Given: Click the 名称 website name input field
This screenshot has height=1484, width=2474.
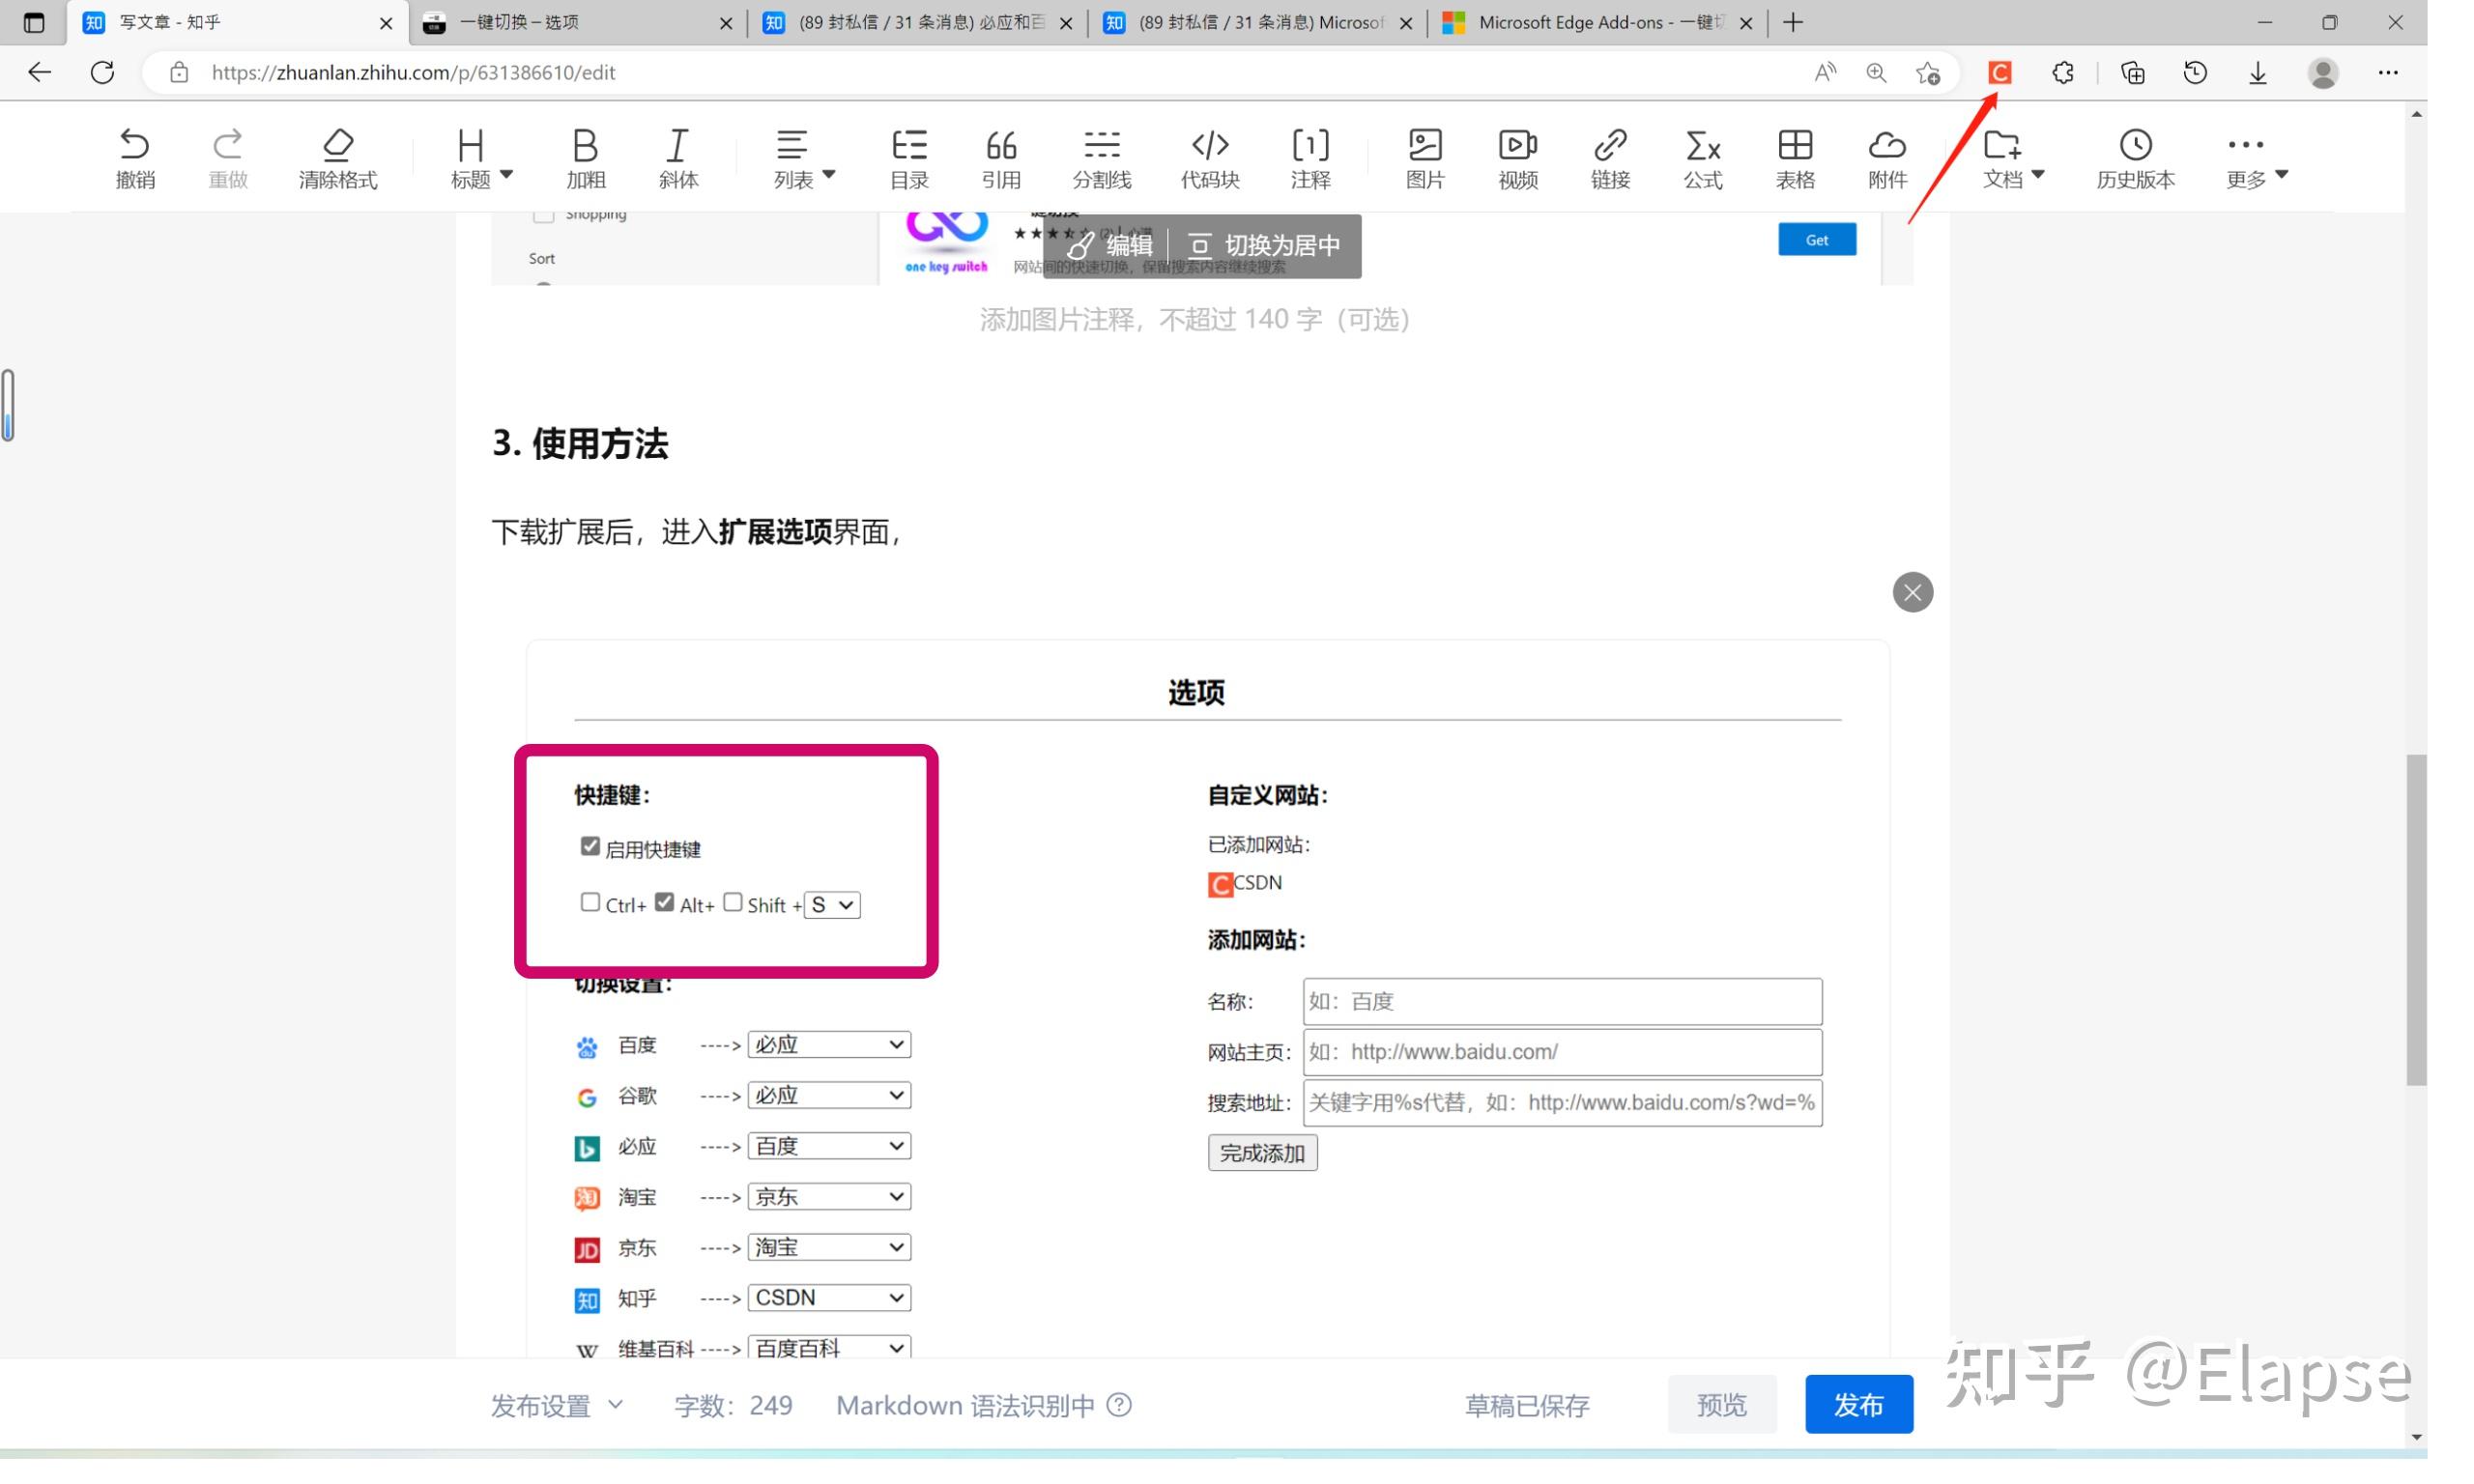Looking at the screenshot, I should 1562,1001.
